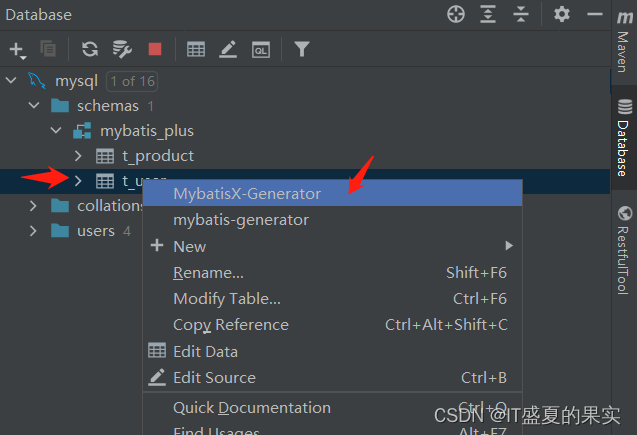Select the t_product table row
The height and width of the screenshot is (435, 637).
[305, 156]
